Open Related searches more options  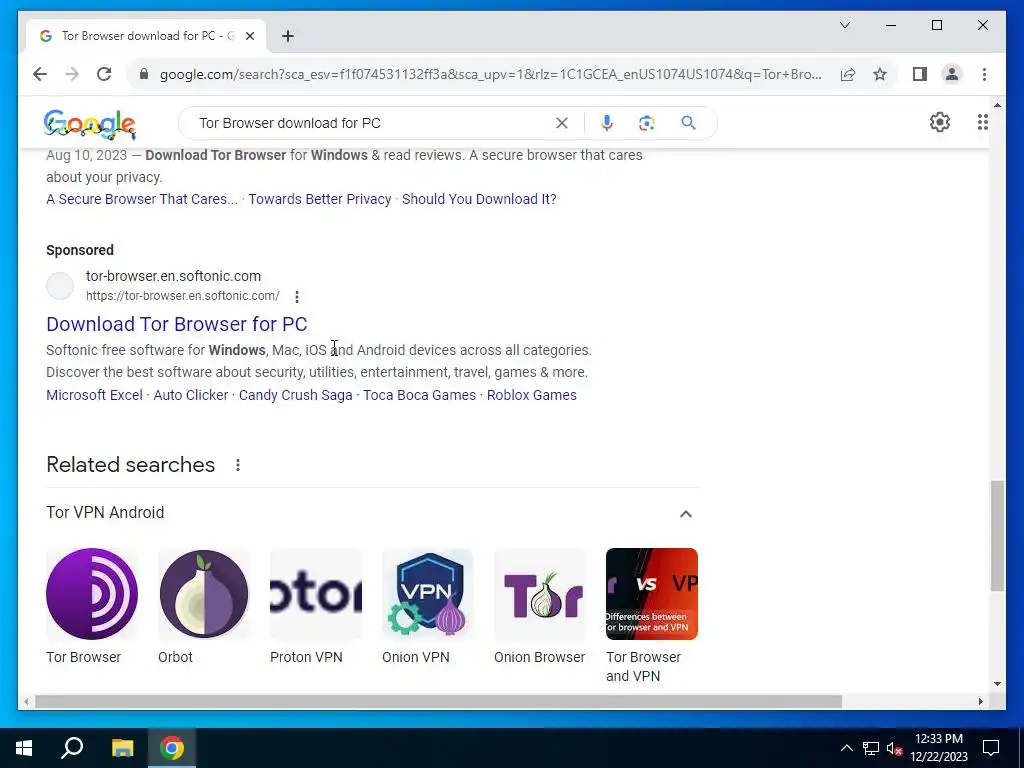(238, 465)
